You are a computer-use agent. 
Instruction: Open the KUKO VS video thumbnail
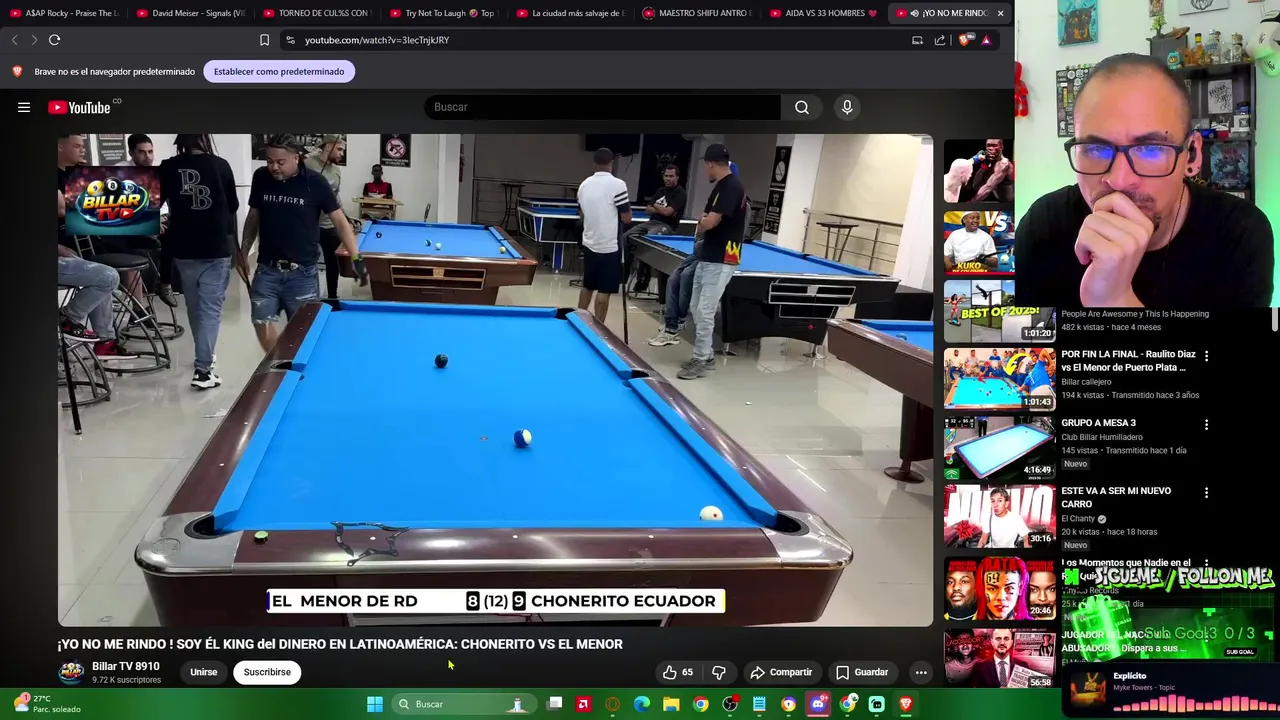click(979, 242)
